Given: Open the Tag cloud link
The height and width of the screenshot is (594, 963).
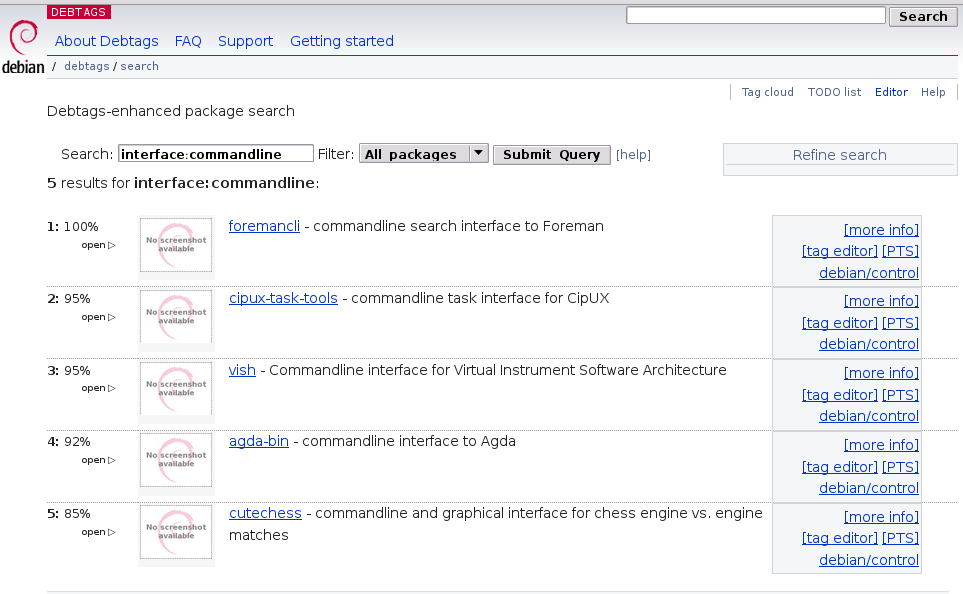Looking at the screenshot, I should point(767,92).
